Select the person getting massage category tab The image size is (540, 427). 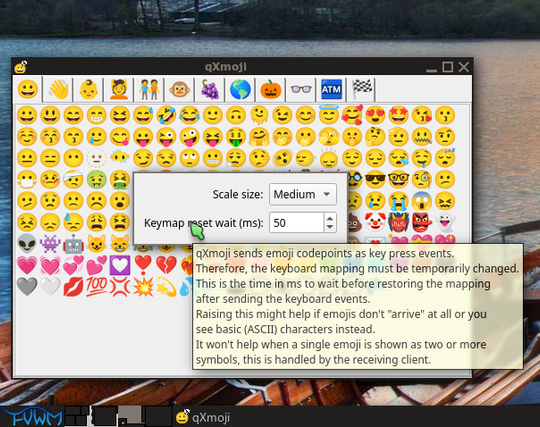[x=119, y=90]
